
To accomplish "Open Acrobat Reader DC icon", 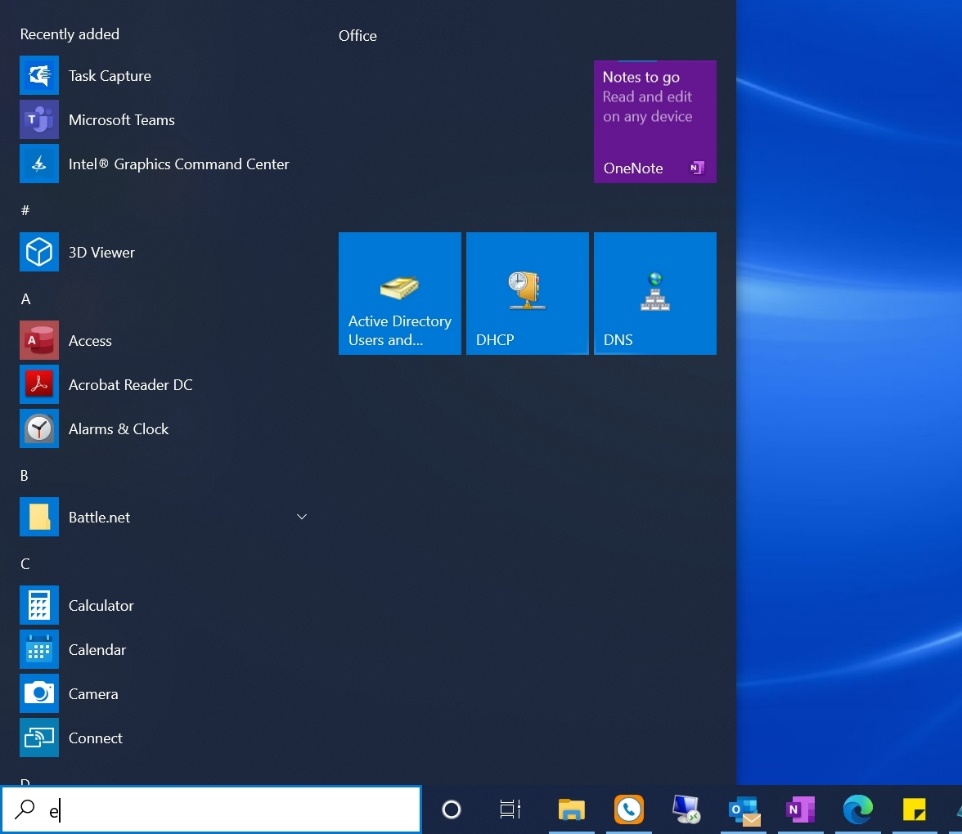I will 39,384.
